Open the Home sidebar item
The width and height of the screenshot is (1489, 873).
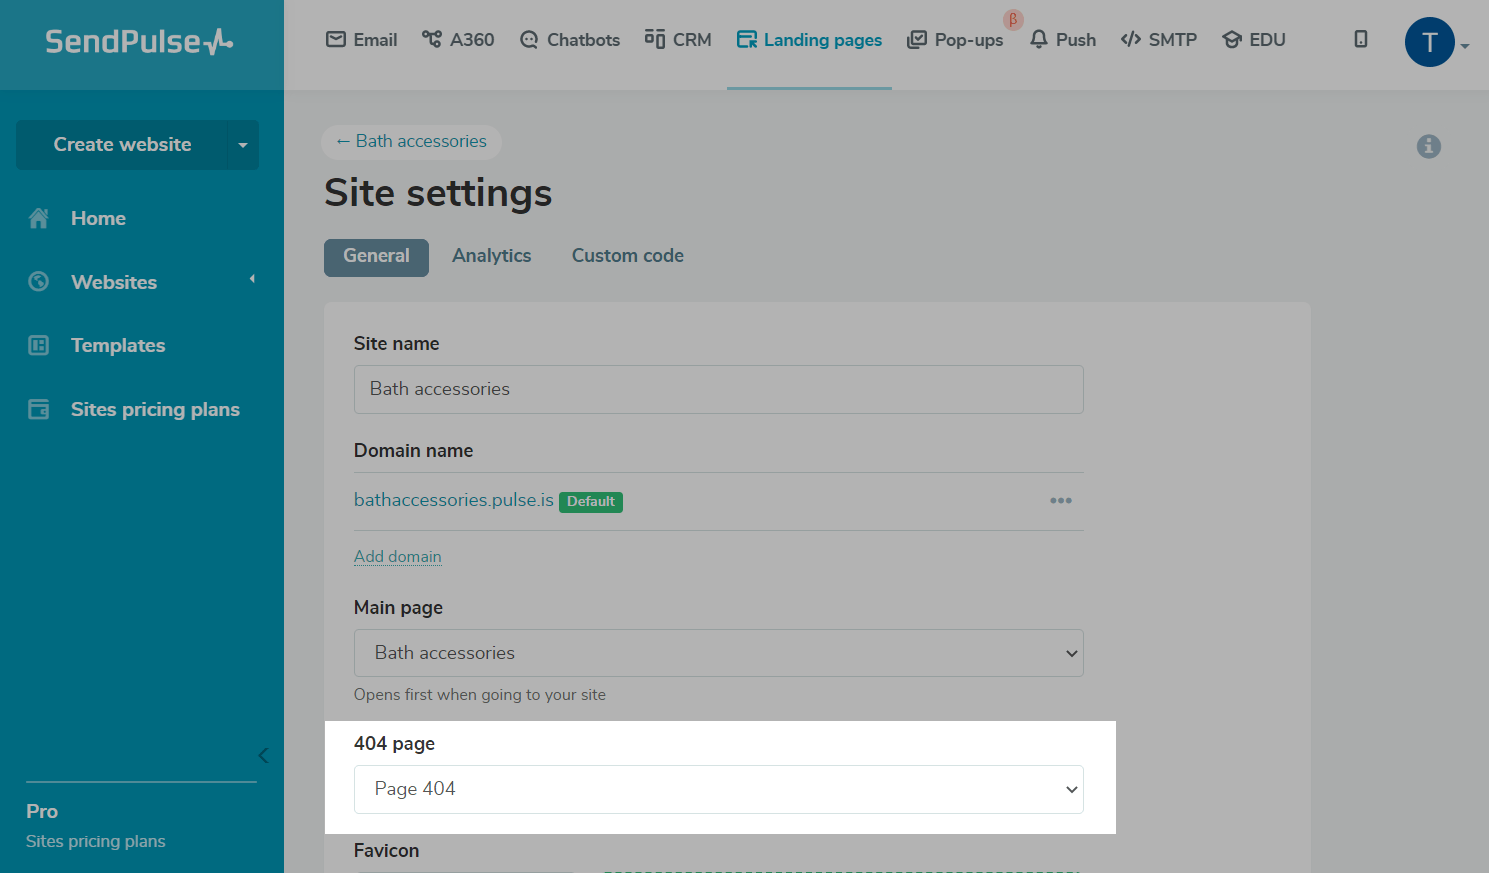click(x=98, y=219)
